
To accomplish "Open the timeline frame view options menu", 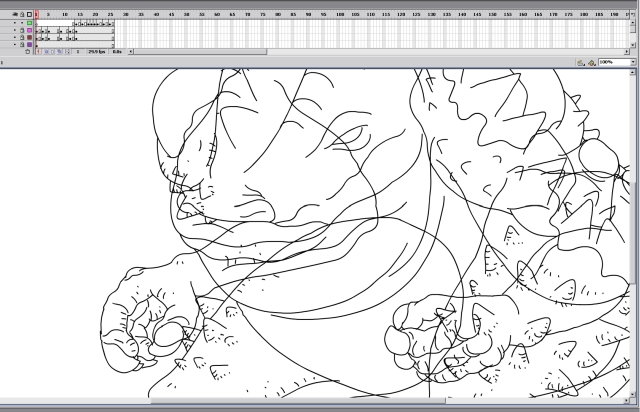I will click(631, 14).
